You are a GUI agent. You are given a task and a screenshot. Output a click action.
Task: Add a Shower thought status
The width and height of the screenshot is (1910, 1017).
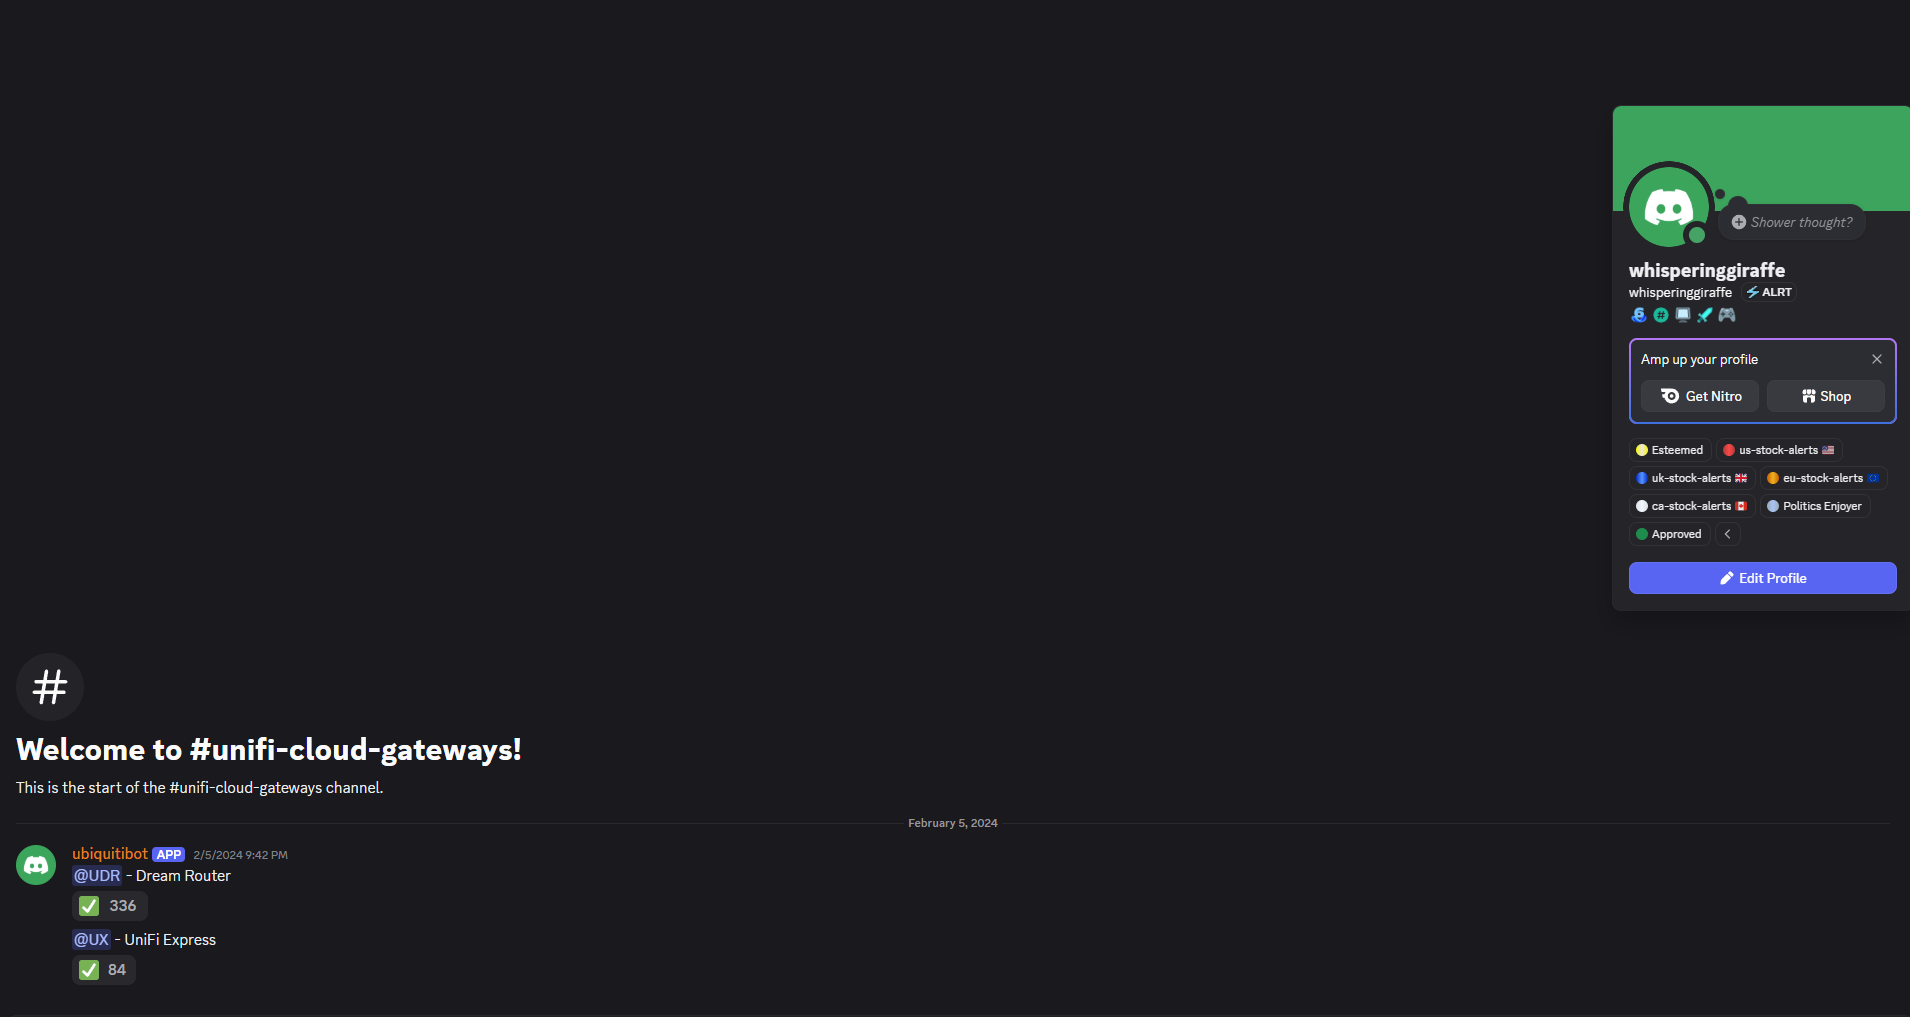pyautogui.click(x=1791, y=222)
